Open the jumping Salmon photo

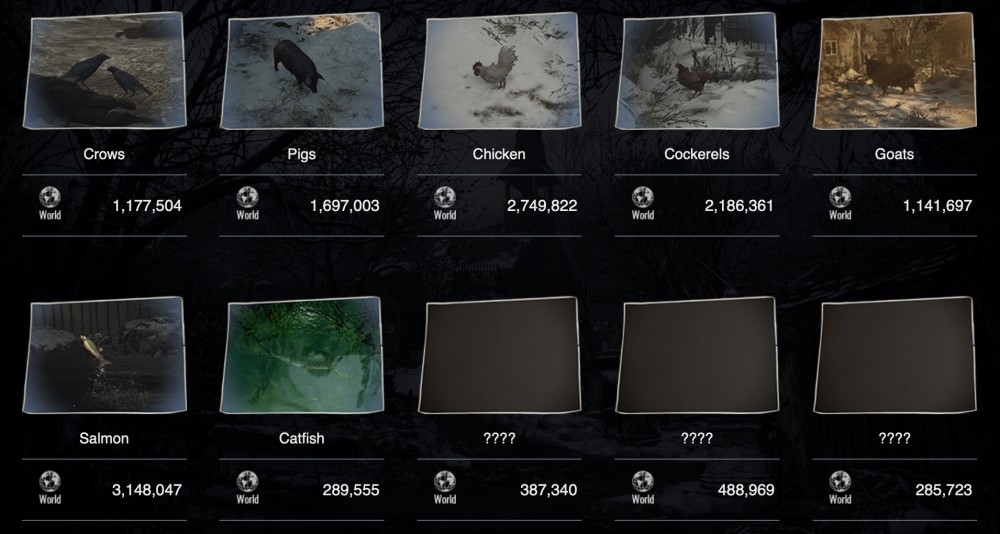pos(105,355)
